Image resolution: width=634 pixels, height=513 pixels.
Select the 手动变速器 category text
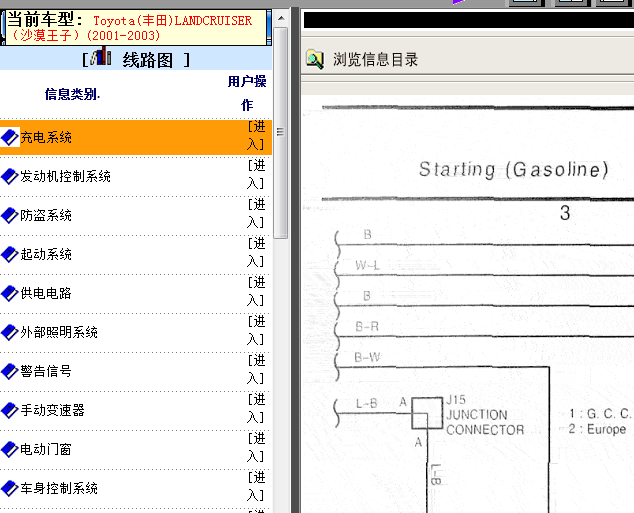[53, 410]
